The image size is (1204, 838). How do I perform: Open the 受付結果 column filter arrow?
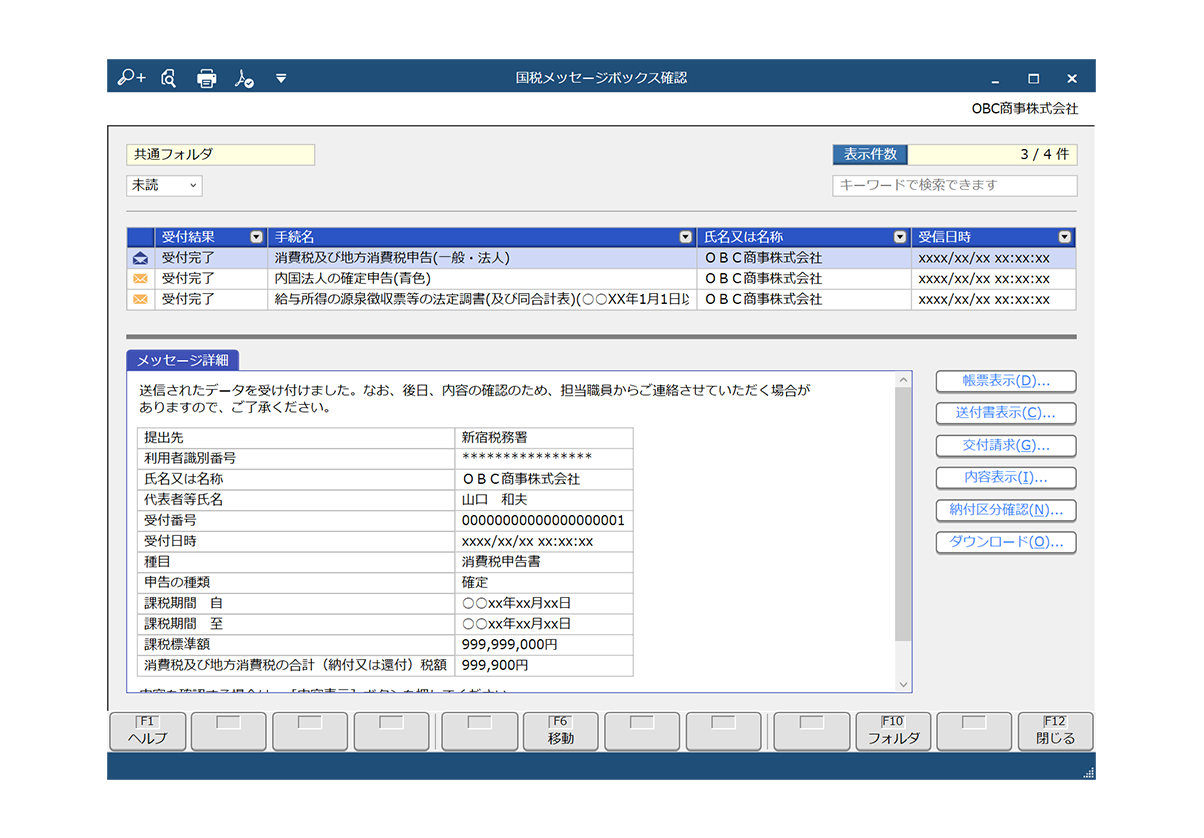[x=257, y=237]
